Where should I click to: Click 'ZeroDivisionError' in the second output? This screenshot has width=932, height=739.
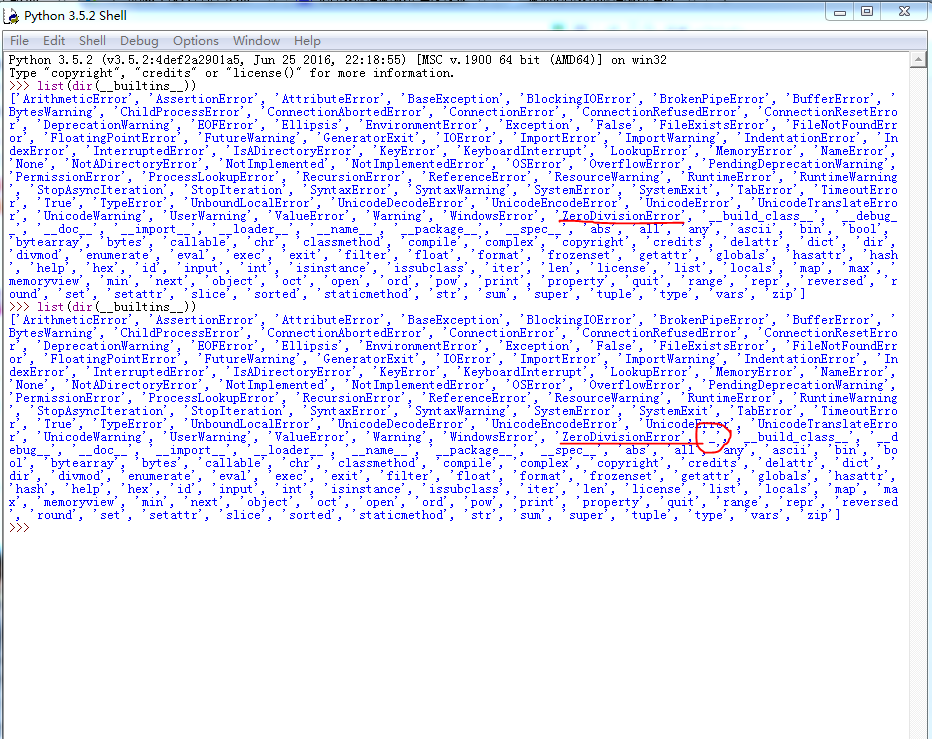[x=621, y=437]
